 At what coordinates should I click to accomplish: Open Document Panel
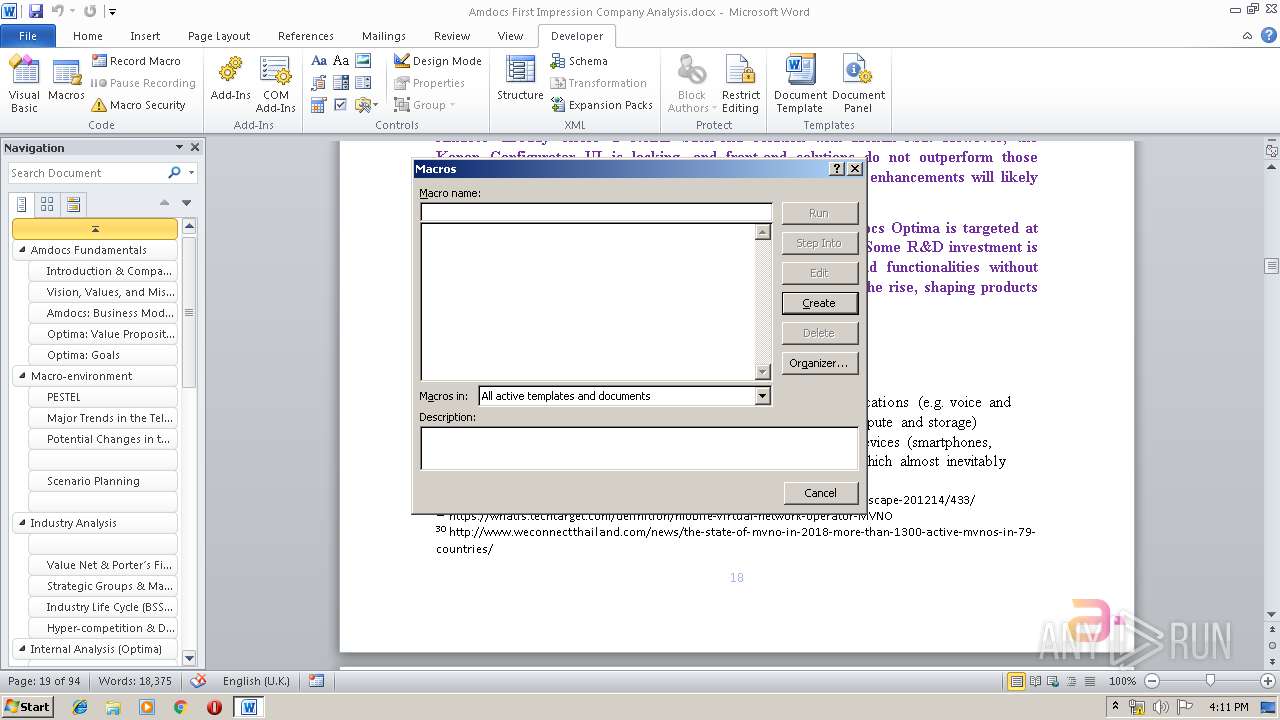pos(858,84)
